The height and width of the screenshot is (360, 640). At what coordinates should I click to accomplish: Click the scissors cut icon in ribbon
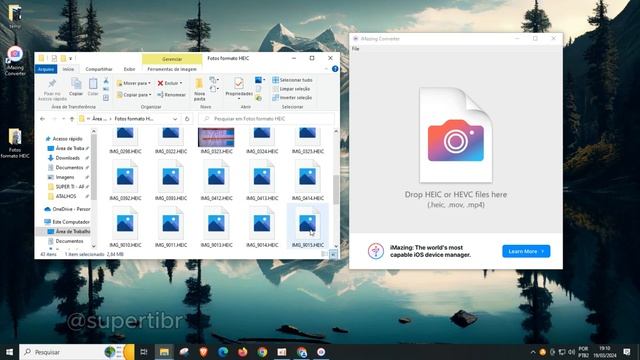tap(106, 80)
